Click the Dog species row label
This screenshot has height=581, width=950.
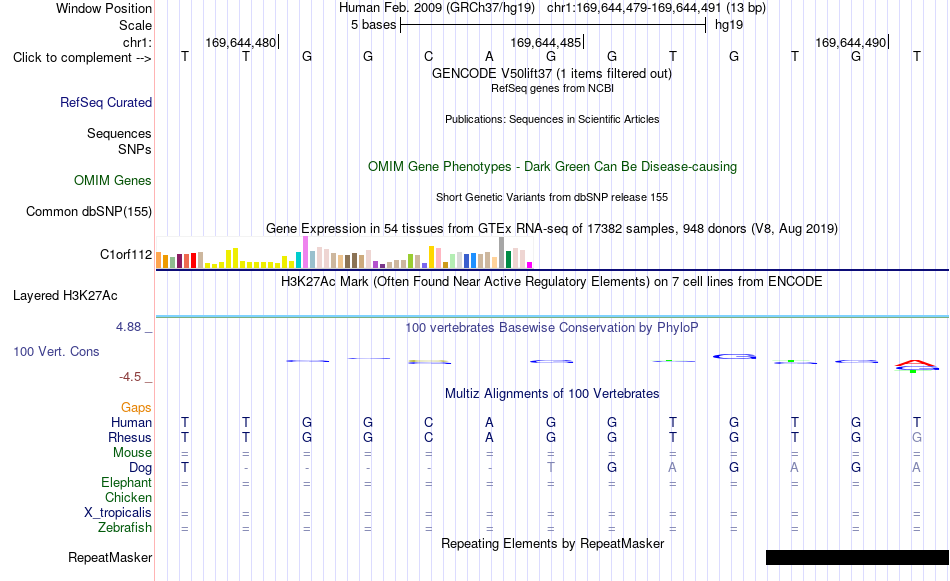click(x=141, y=468)
